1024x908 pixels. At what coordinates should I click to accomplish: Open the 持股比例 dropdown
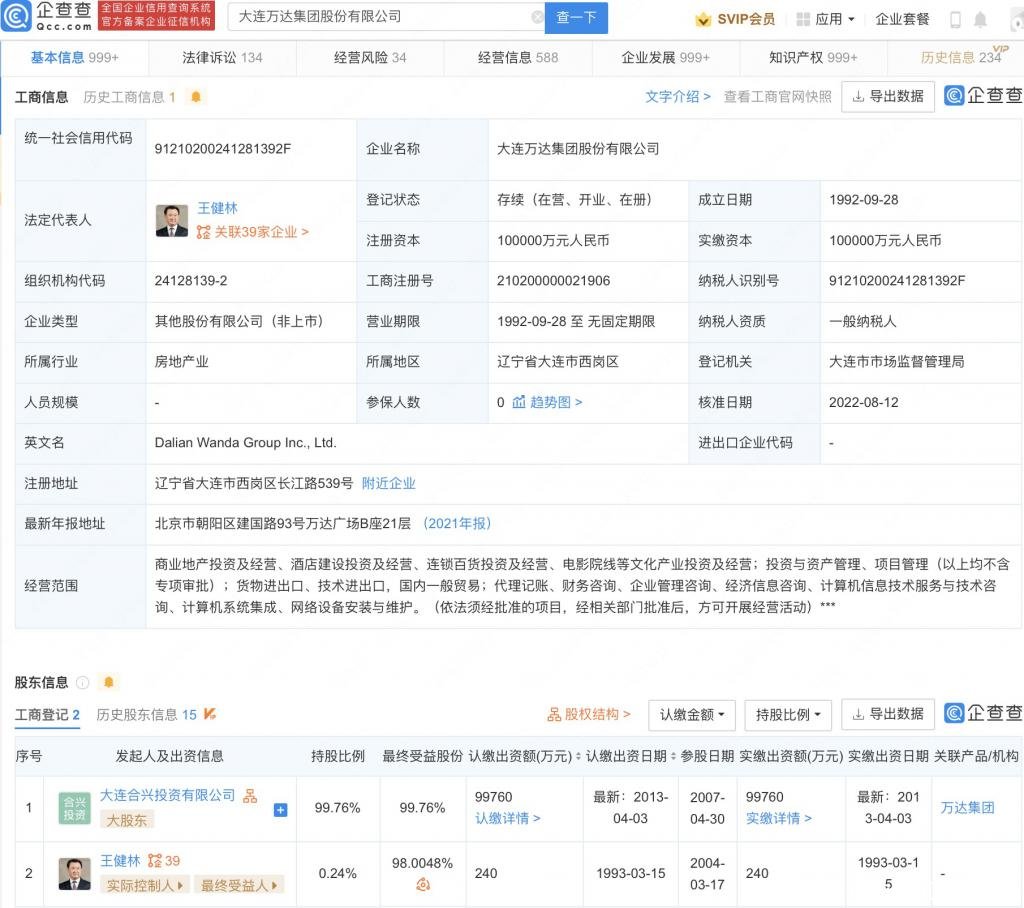click(788, 715)
